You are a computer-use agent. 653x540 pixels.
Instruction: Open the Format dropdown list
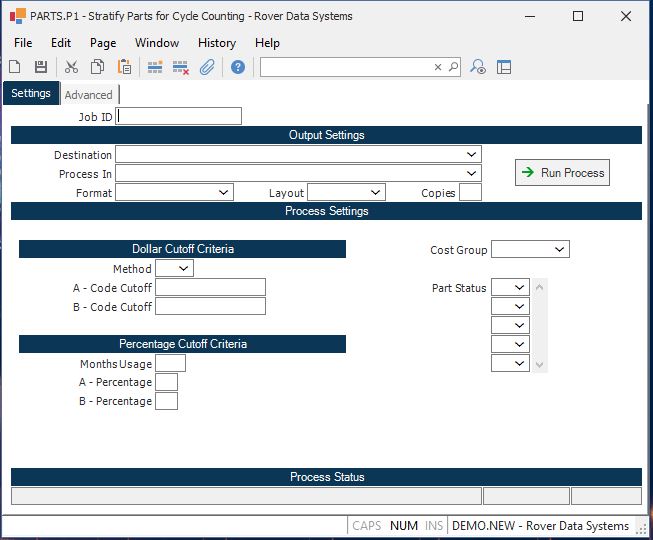tap(223, 192)
